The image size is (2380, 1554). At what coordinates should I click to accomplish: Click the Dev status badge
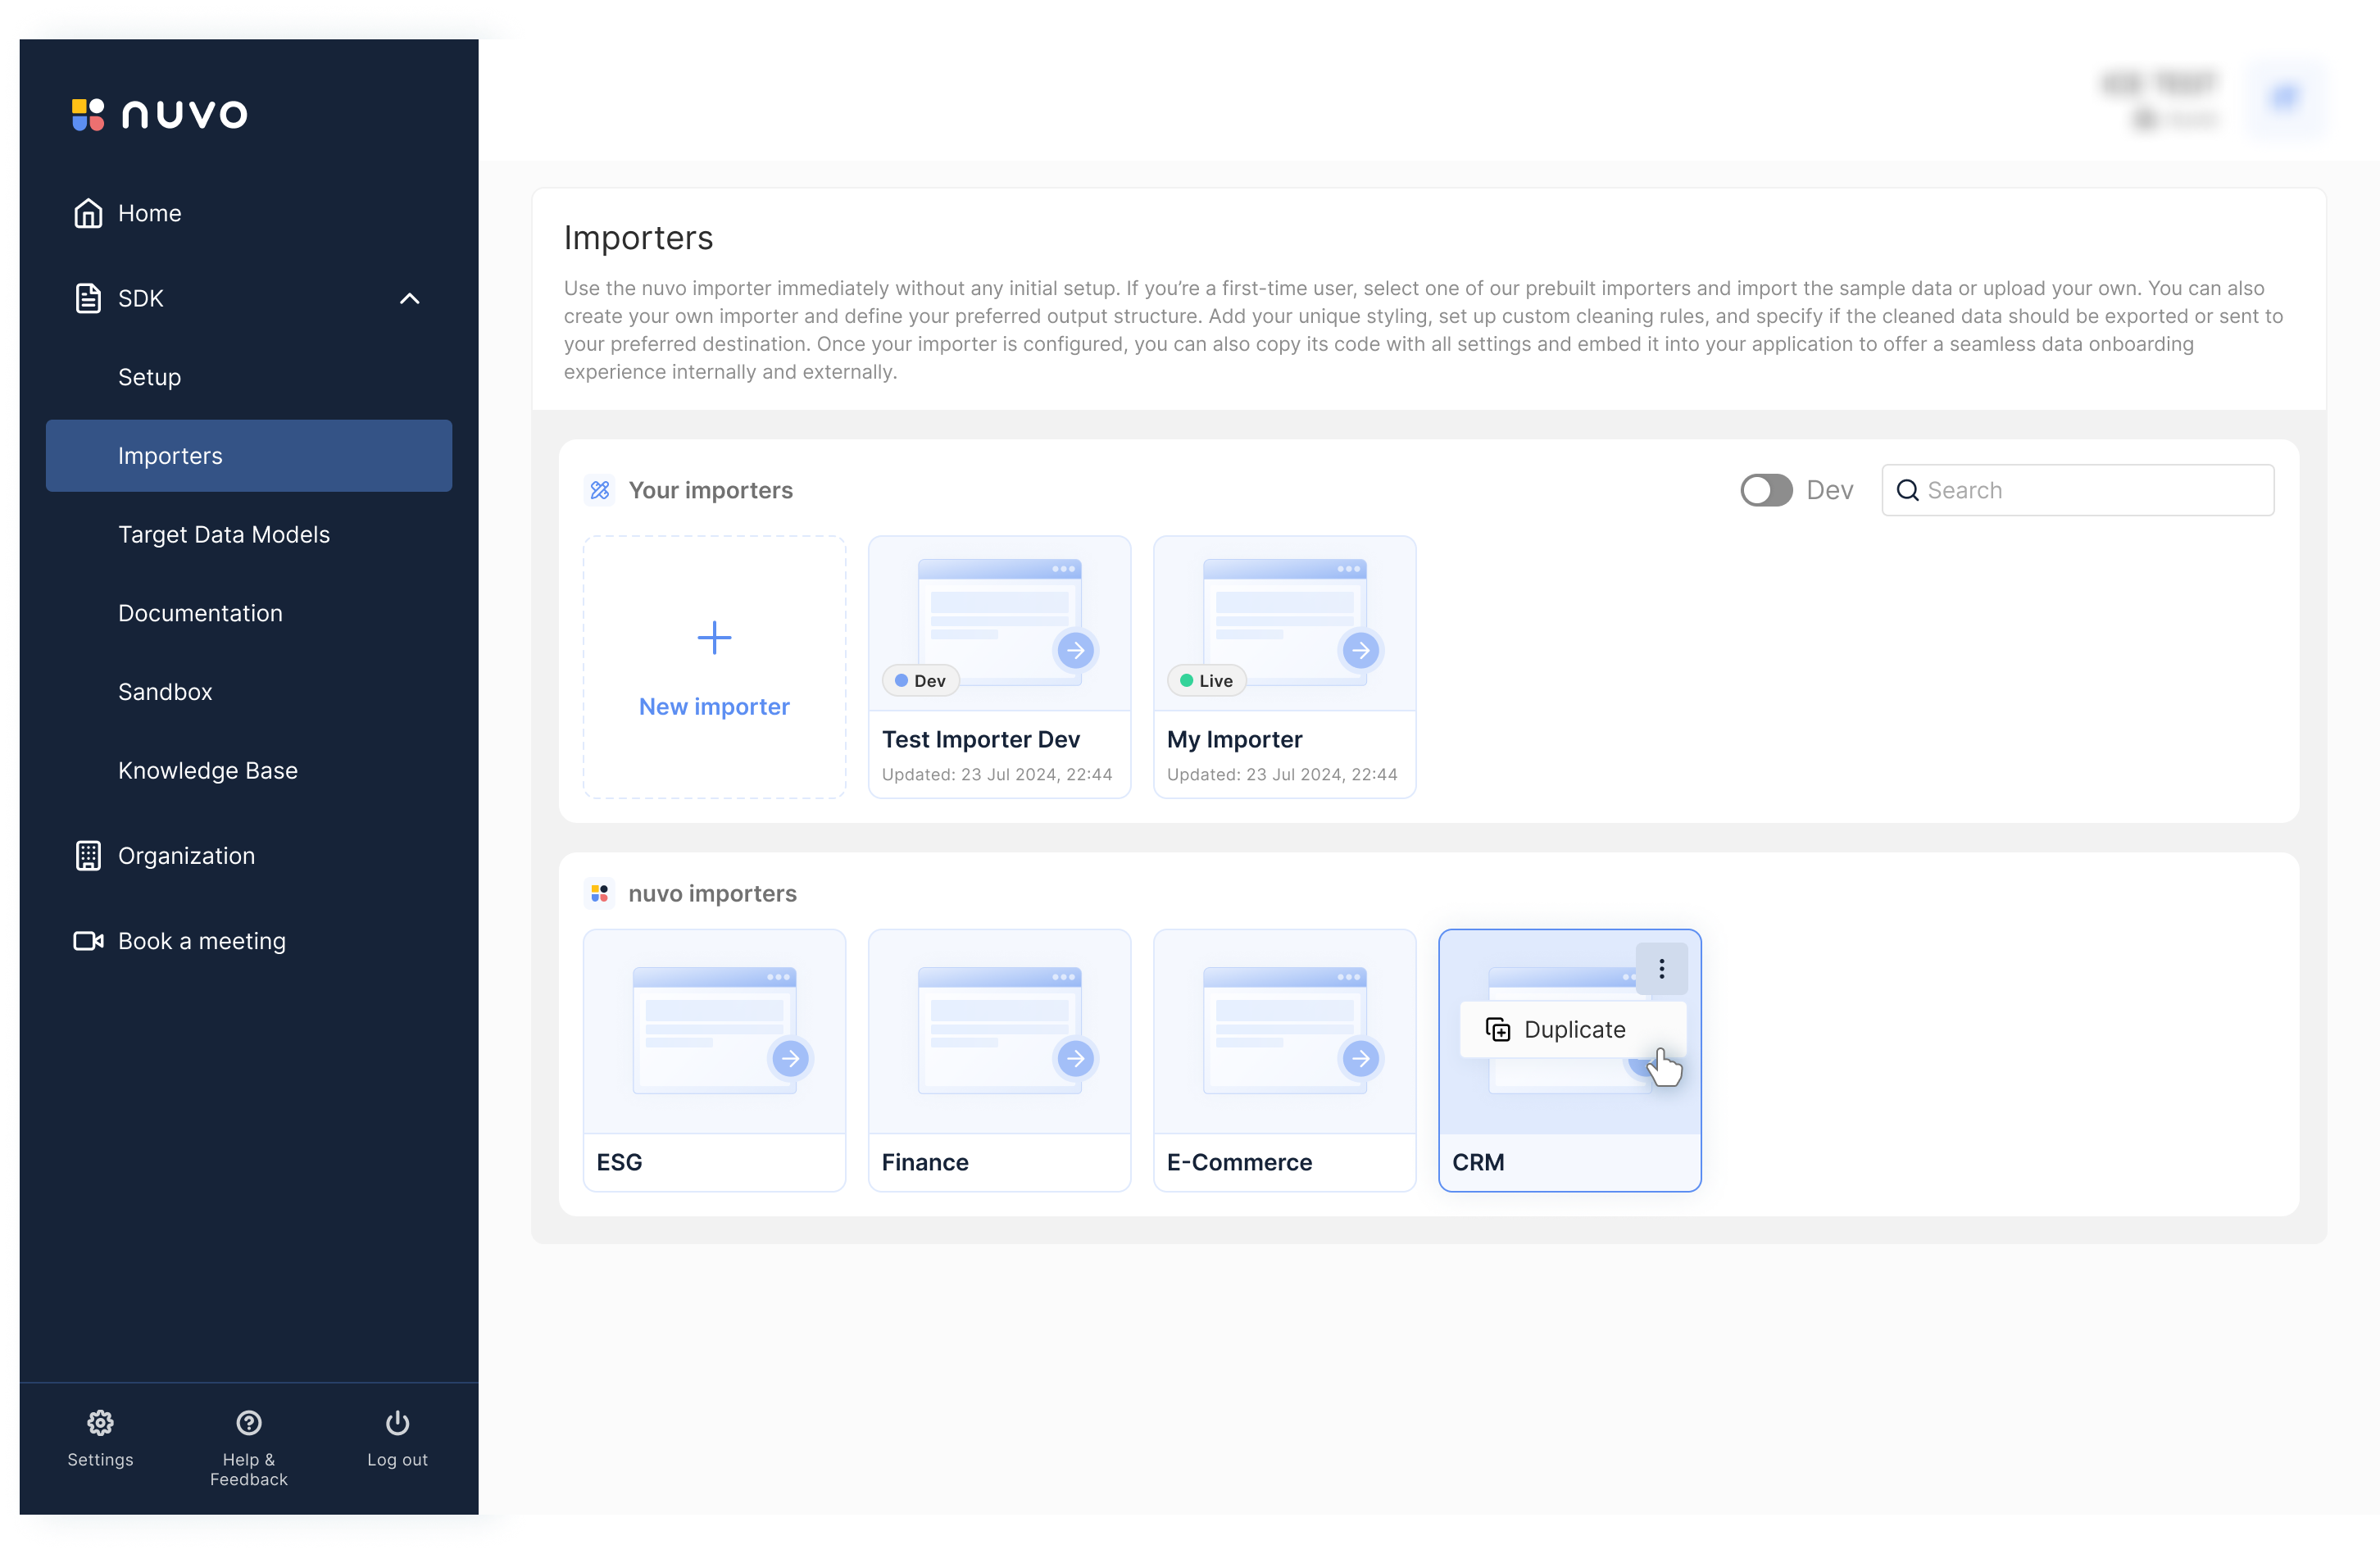(920, 680)
